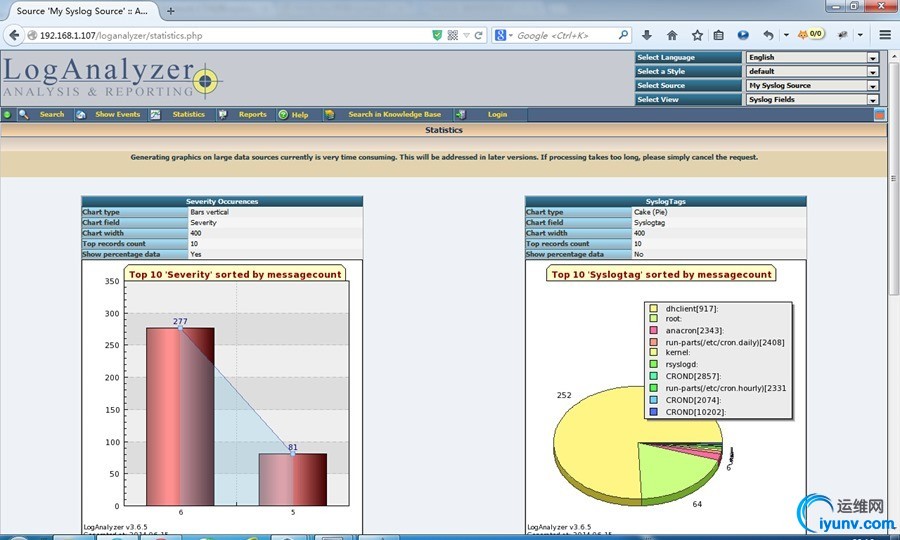Click the SyslogTags chart header
The height and width of the screenshot is (540, 900).
point(666,201)
